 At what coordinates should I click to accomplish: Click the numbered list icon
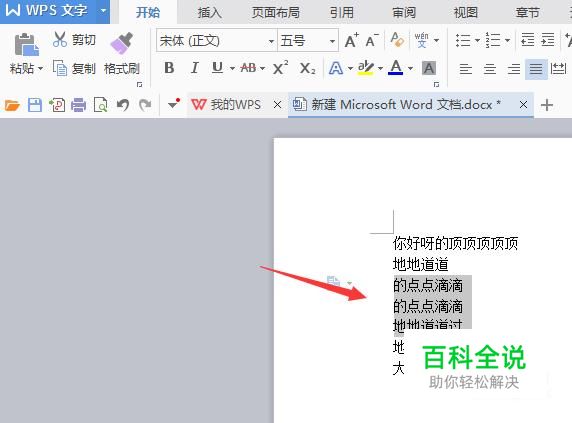[493, 40]
